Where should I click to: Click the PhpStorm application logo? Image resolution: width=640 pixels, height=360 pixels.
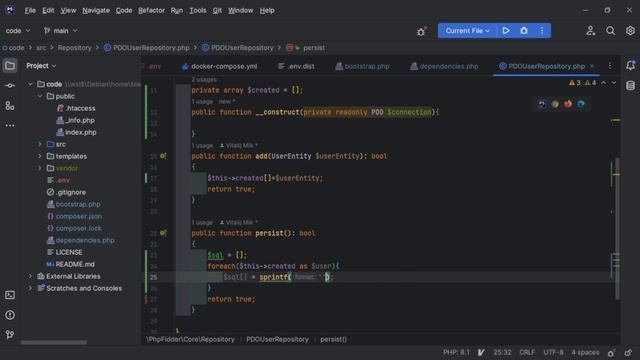(x=10, y=10)
